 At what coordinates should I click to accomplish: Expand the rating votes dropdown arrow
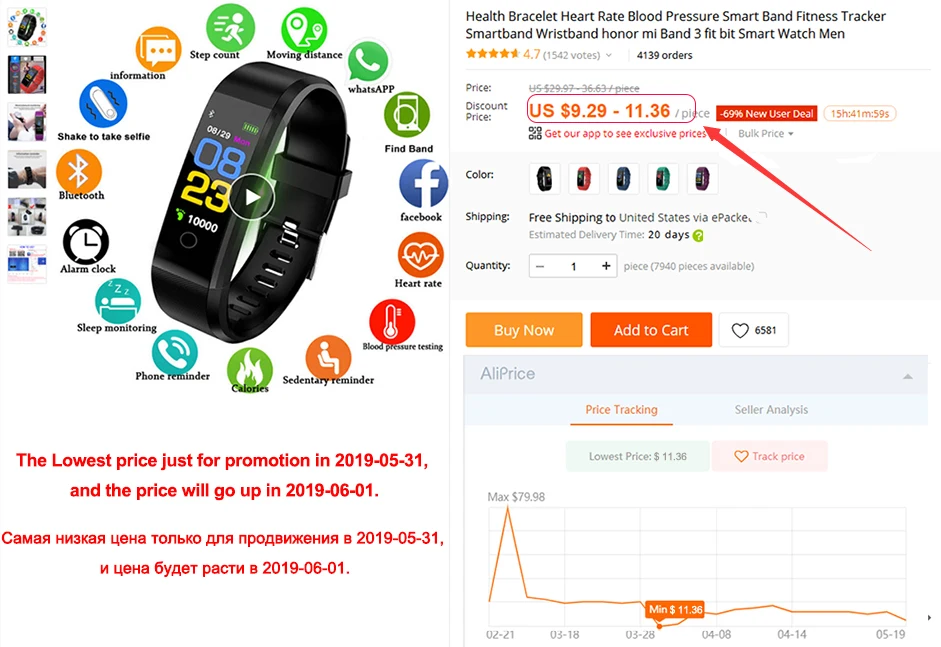point(609,55)
